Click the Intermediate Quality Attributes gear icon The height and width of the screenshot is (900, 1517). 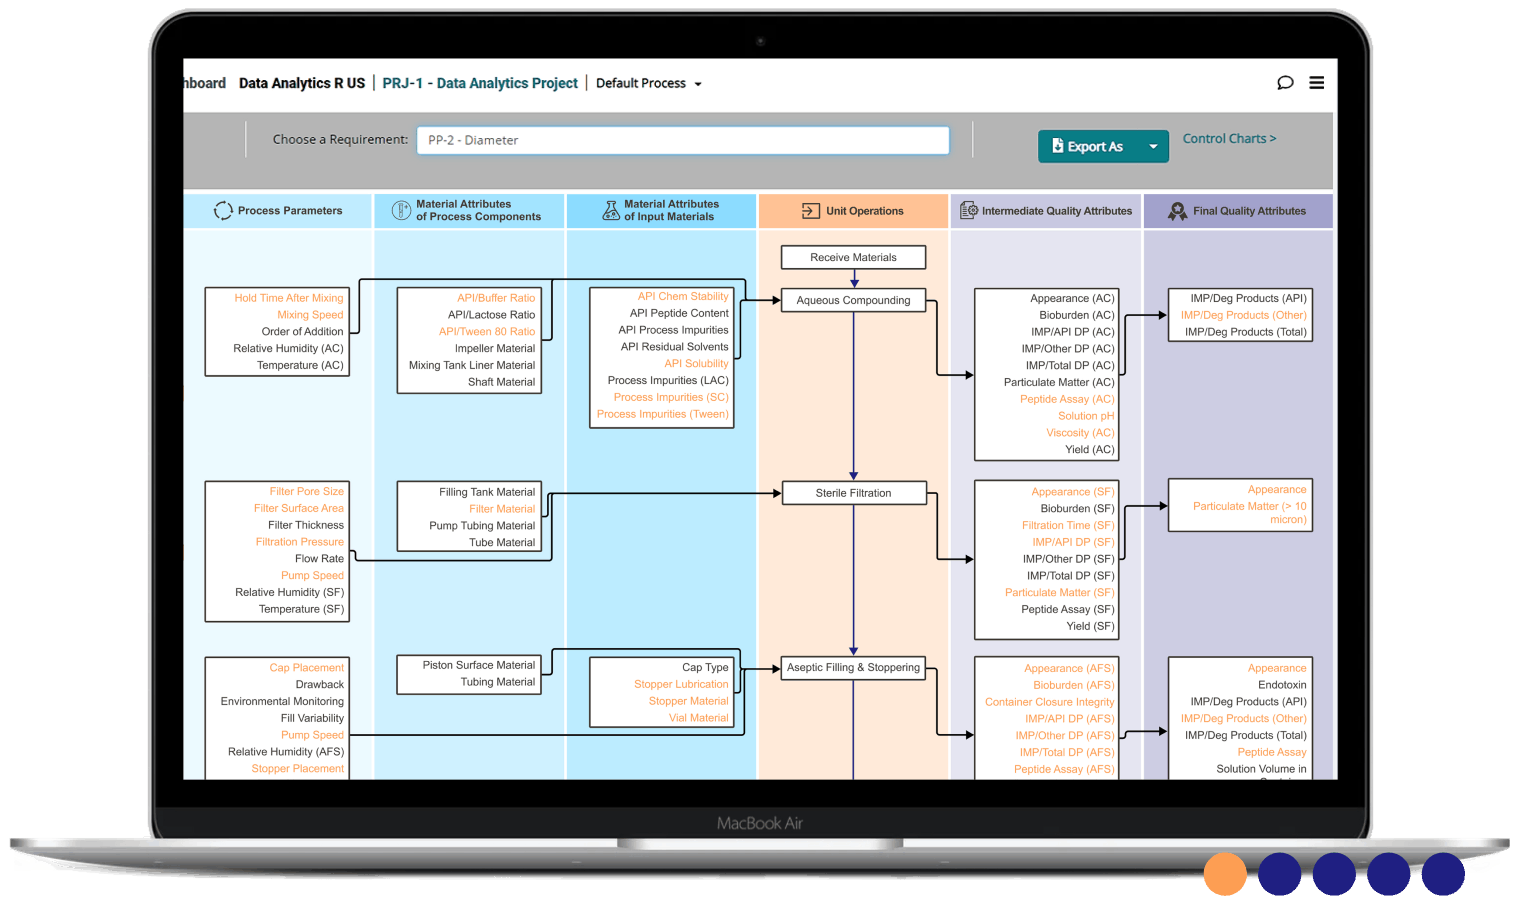[968, 210]
